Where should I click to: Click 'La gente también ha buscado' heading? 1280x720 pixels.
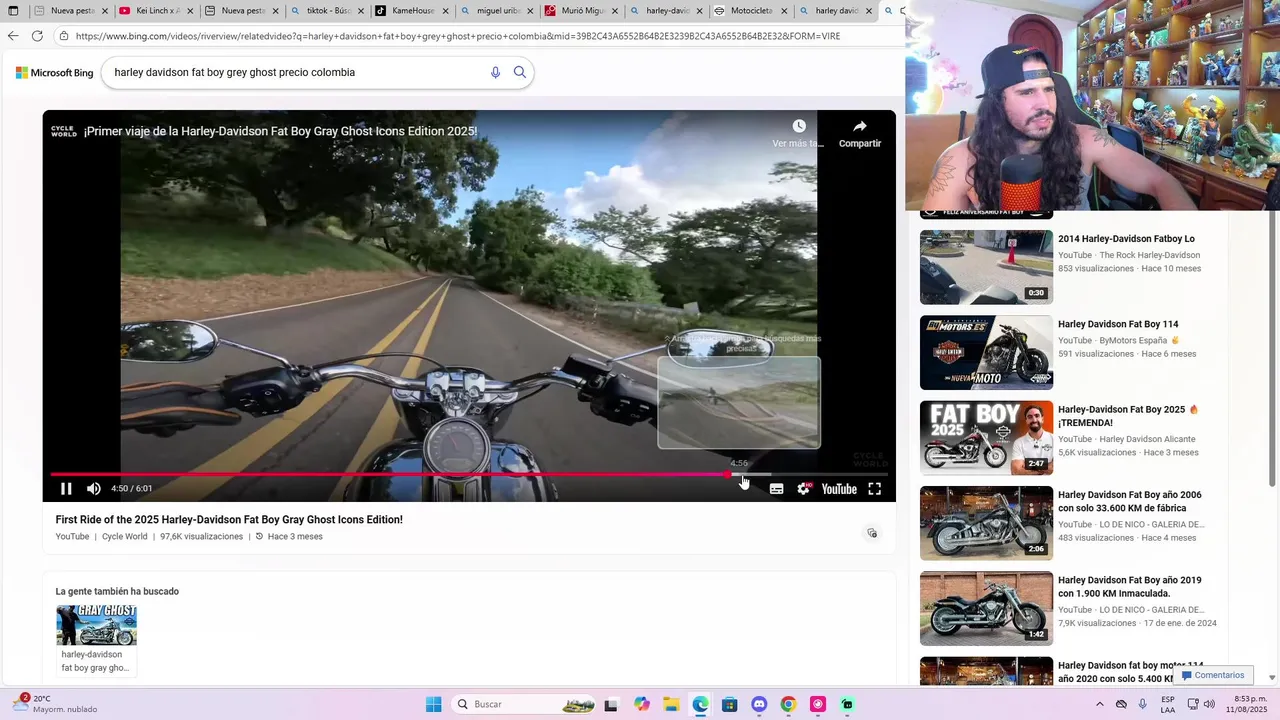pyautogui.click(x=117, y=592)
